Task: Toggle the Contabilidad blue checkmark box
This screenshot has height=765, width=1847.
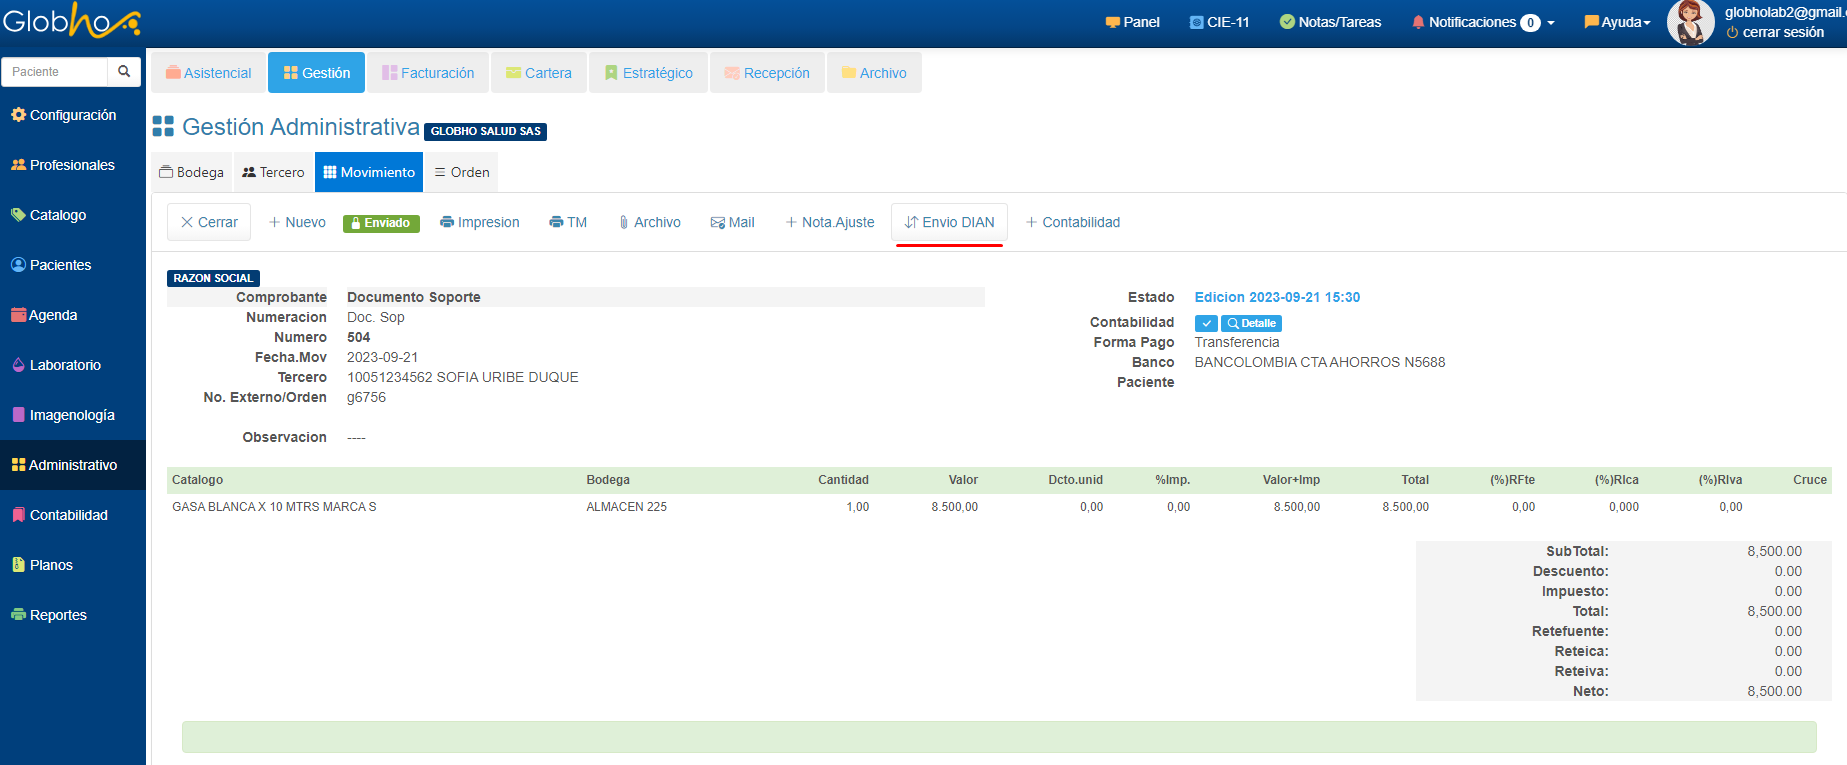Action: pos(1206,323)
